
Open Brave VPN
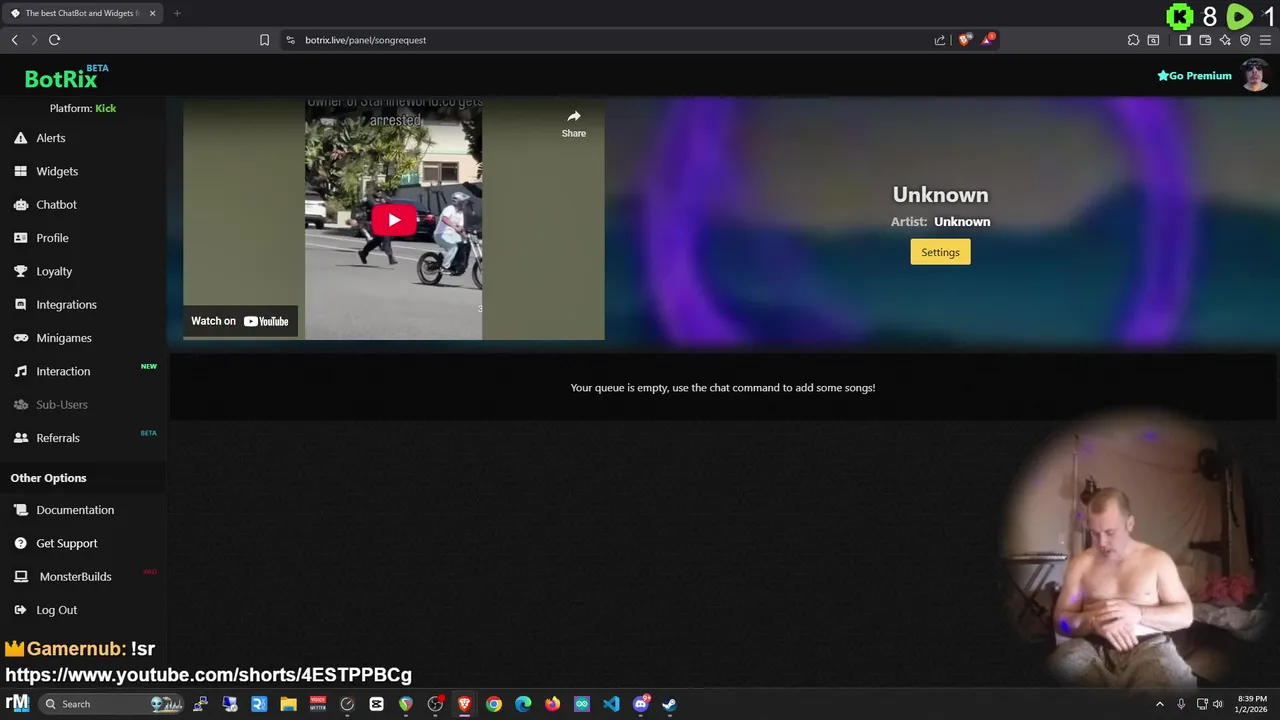coord(1245,40)
